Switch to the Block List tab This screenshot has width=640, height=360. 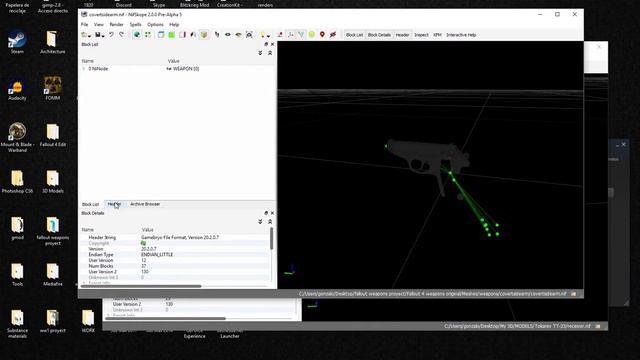tap(91, 204)
